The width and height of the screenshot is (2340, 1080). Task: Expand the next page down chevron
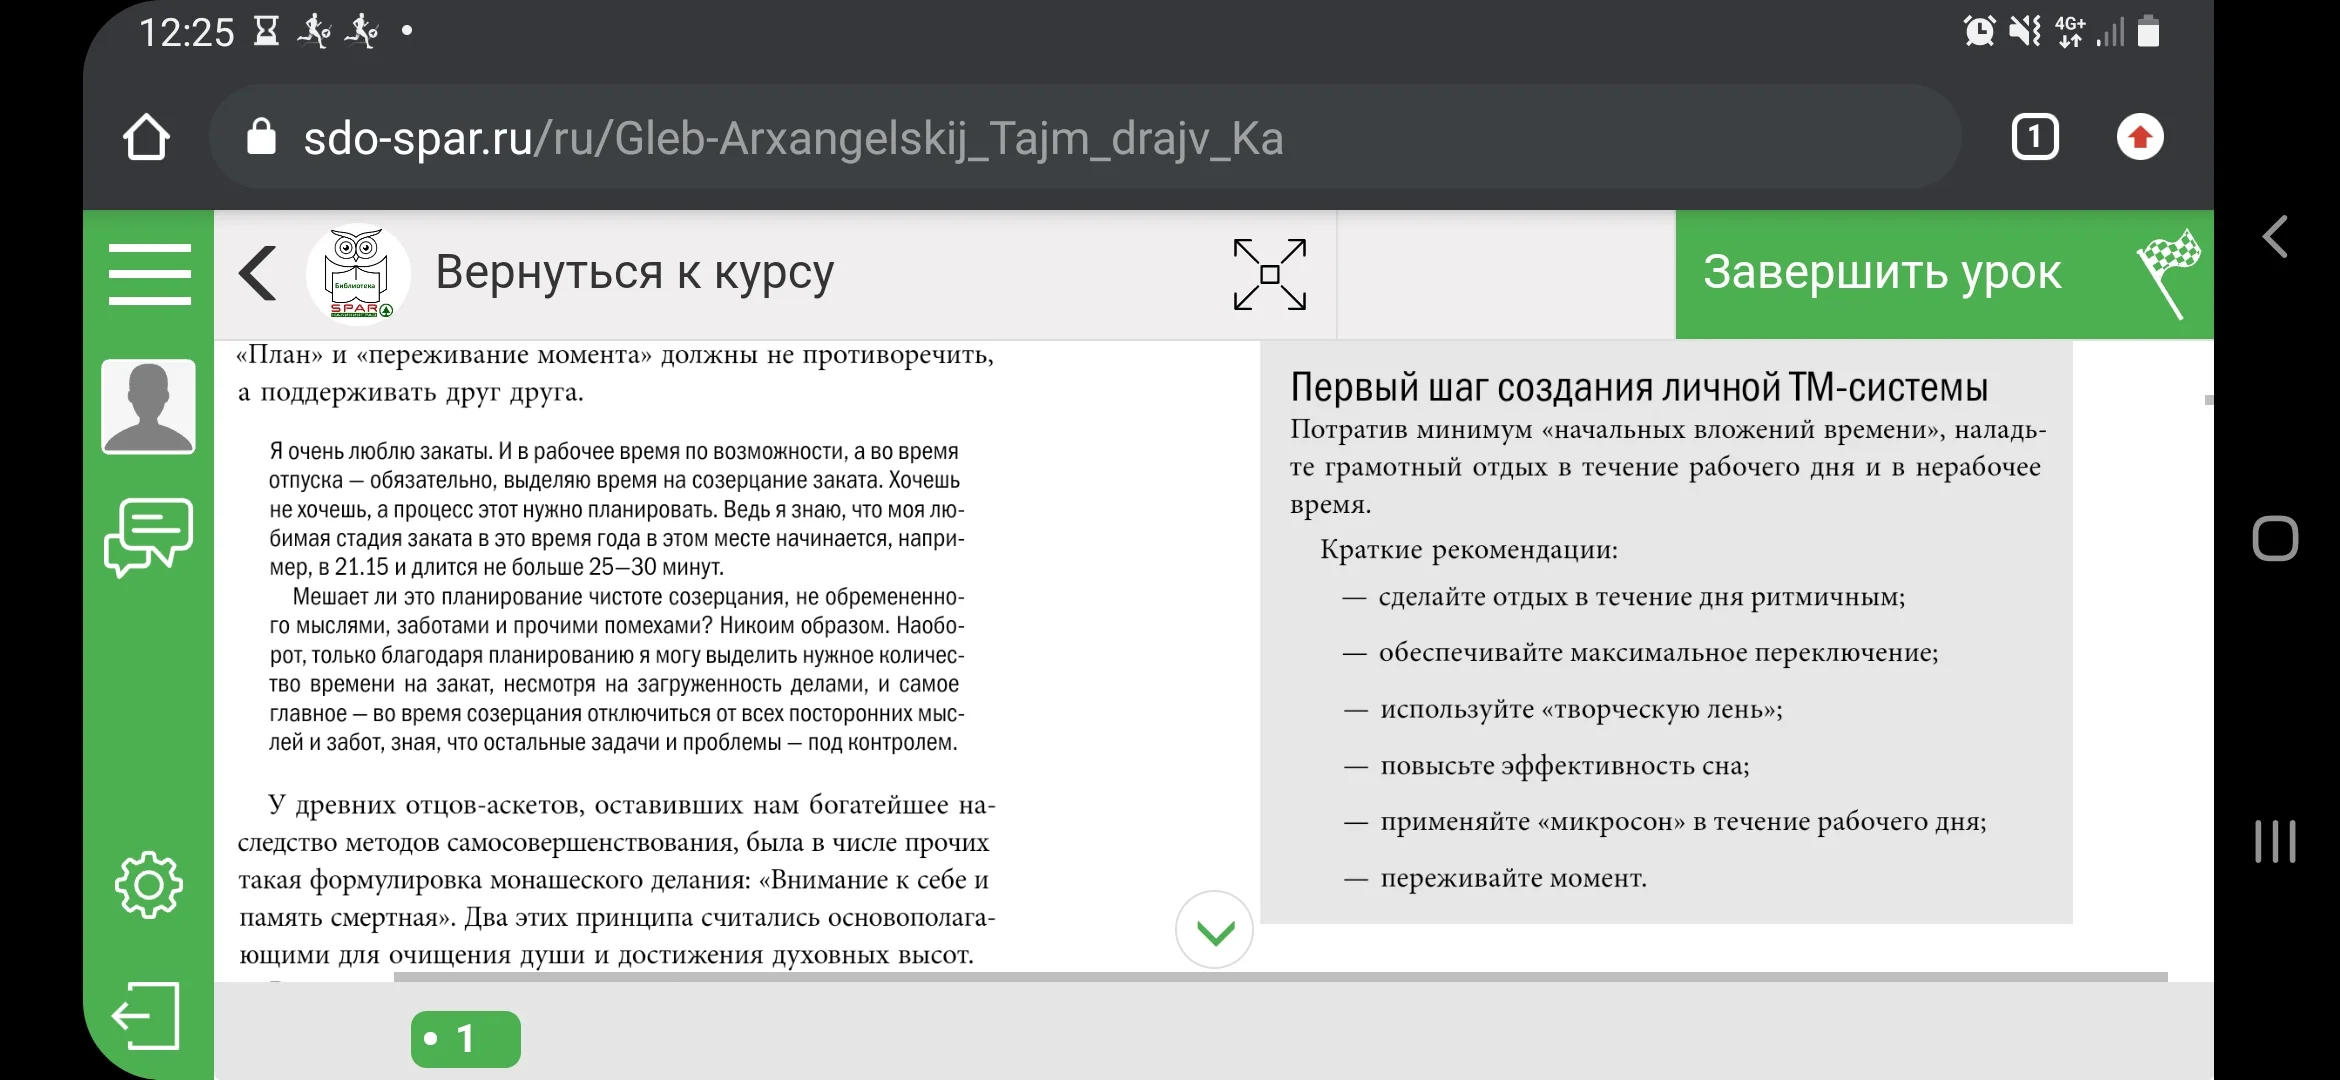(x=1213, y=930)
